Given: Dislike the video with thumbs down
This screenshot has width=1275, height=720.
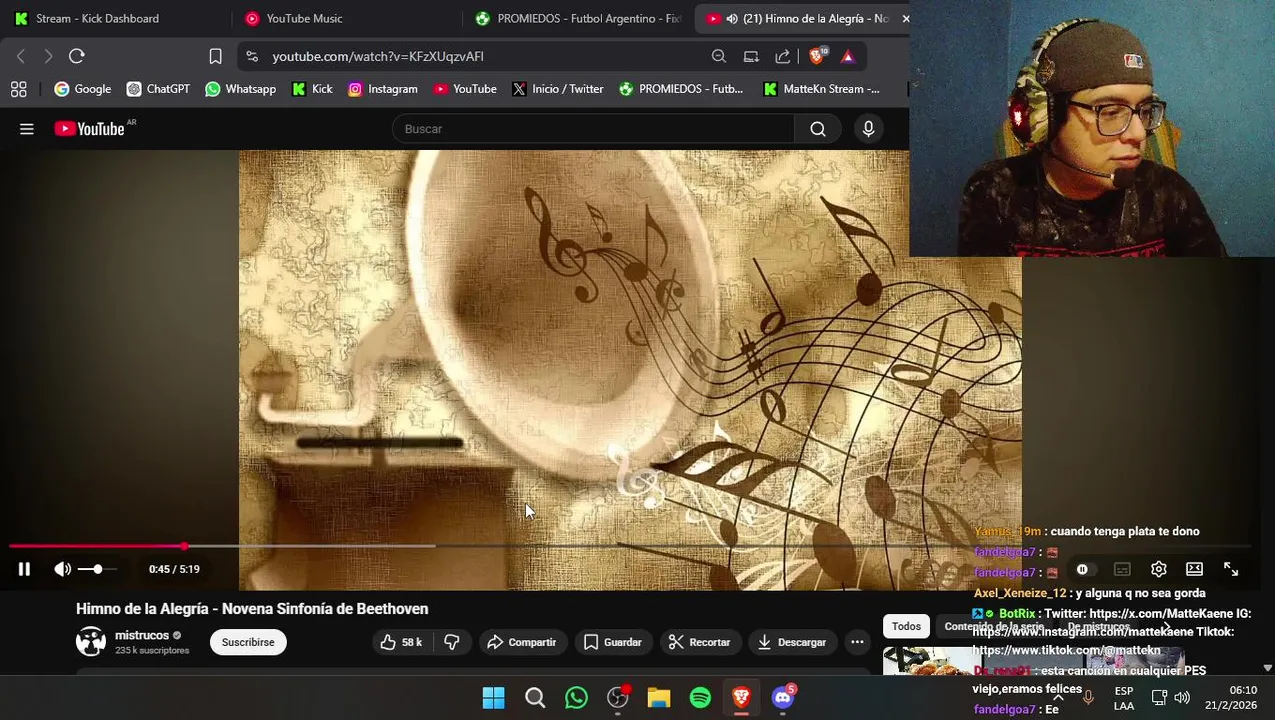Looking at the screenshot, I should (452, 642).
